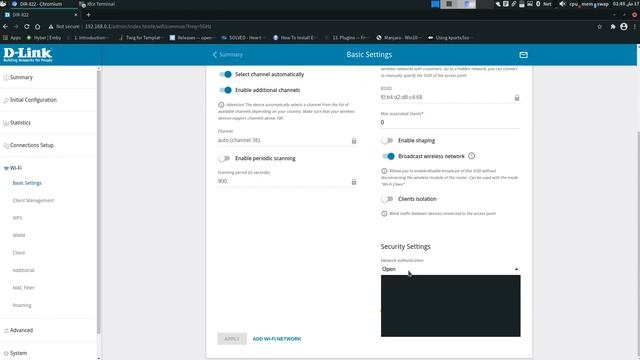The image size is (640, 360).
Task: Expand the System sidebar section
Action: 18,353
